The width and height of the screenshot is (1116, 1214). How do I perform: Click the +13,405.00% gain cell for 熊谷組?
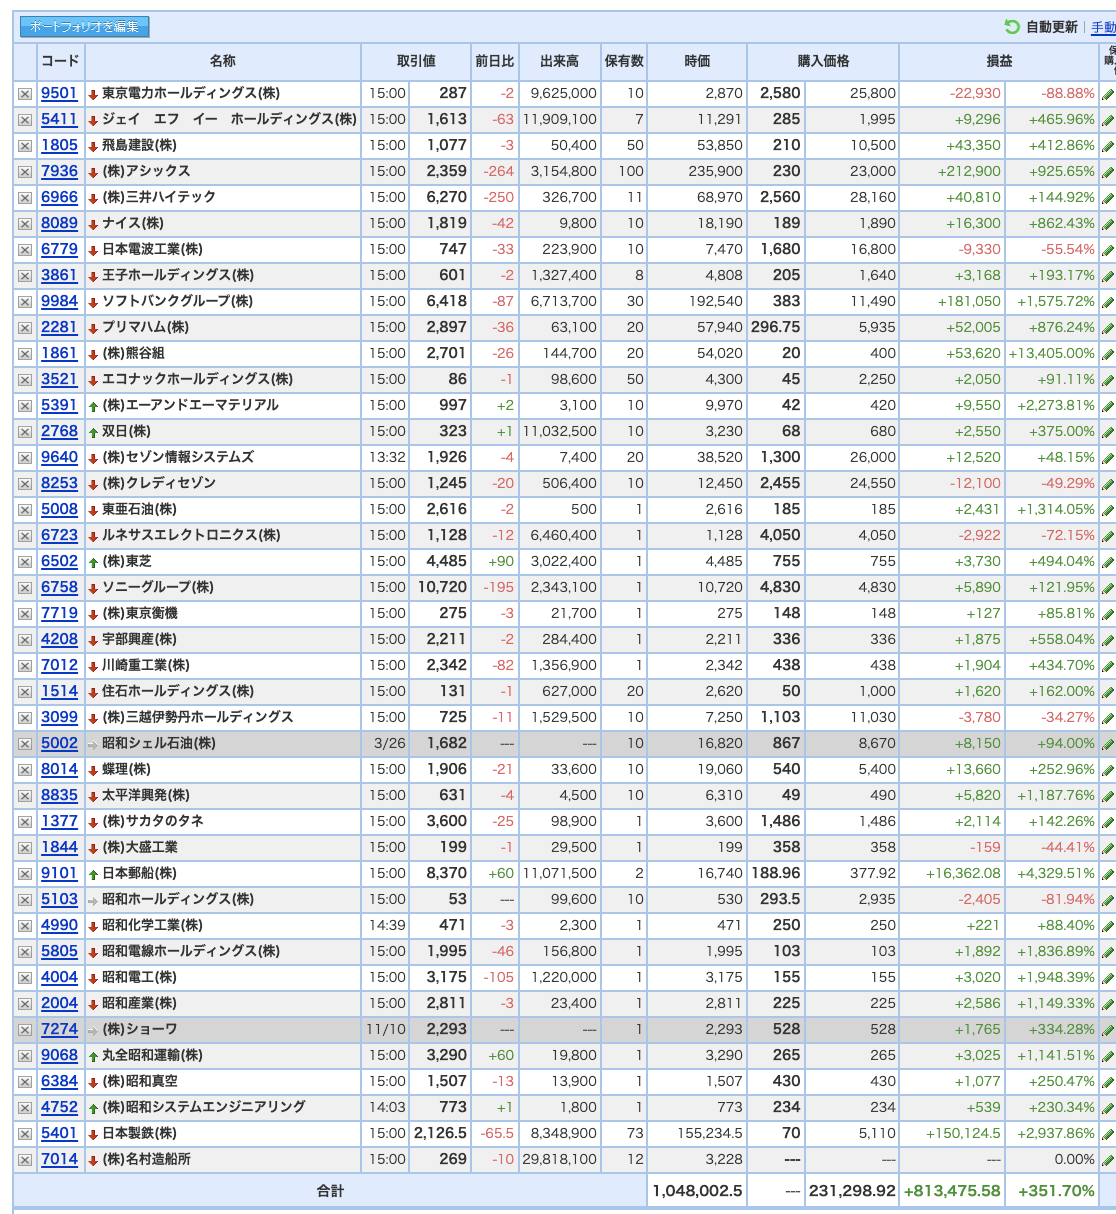(1051, 353)
